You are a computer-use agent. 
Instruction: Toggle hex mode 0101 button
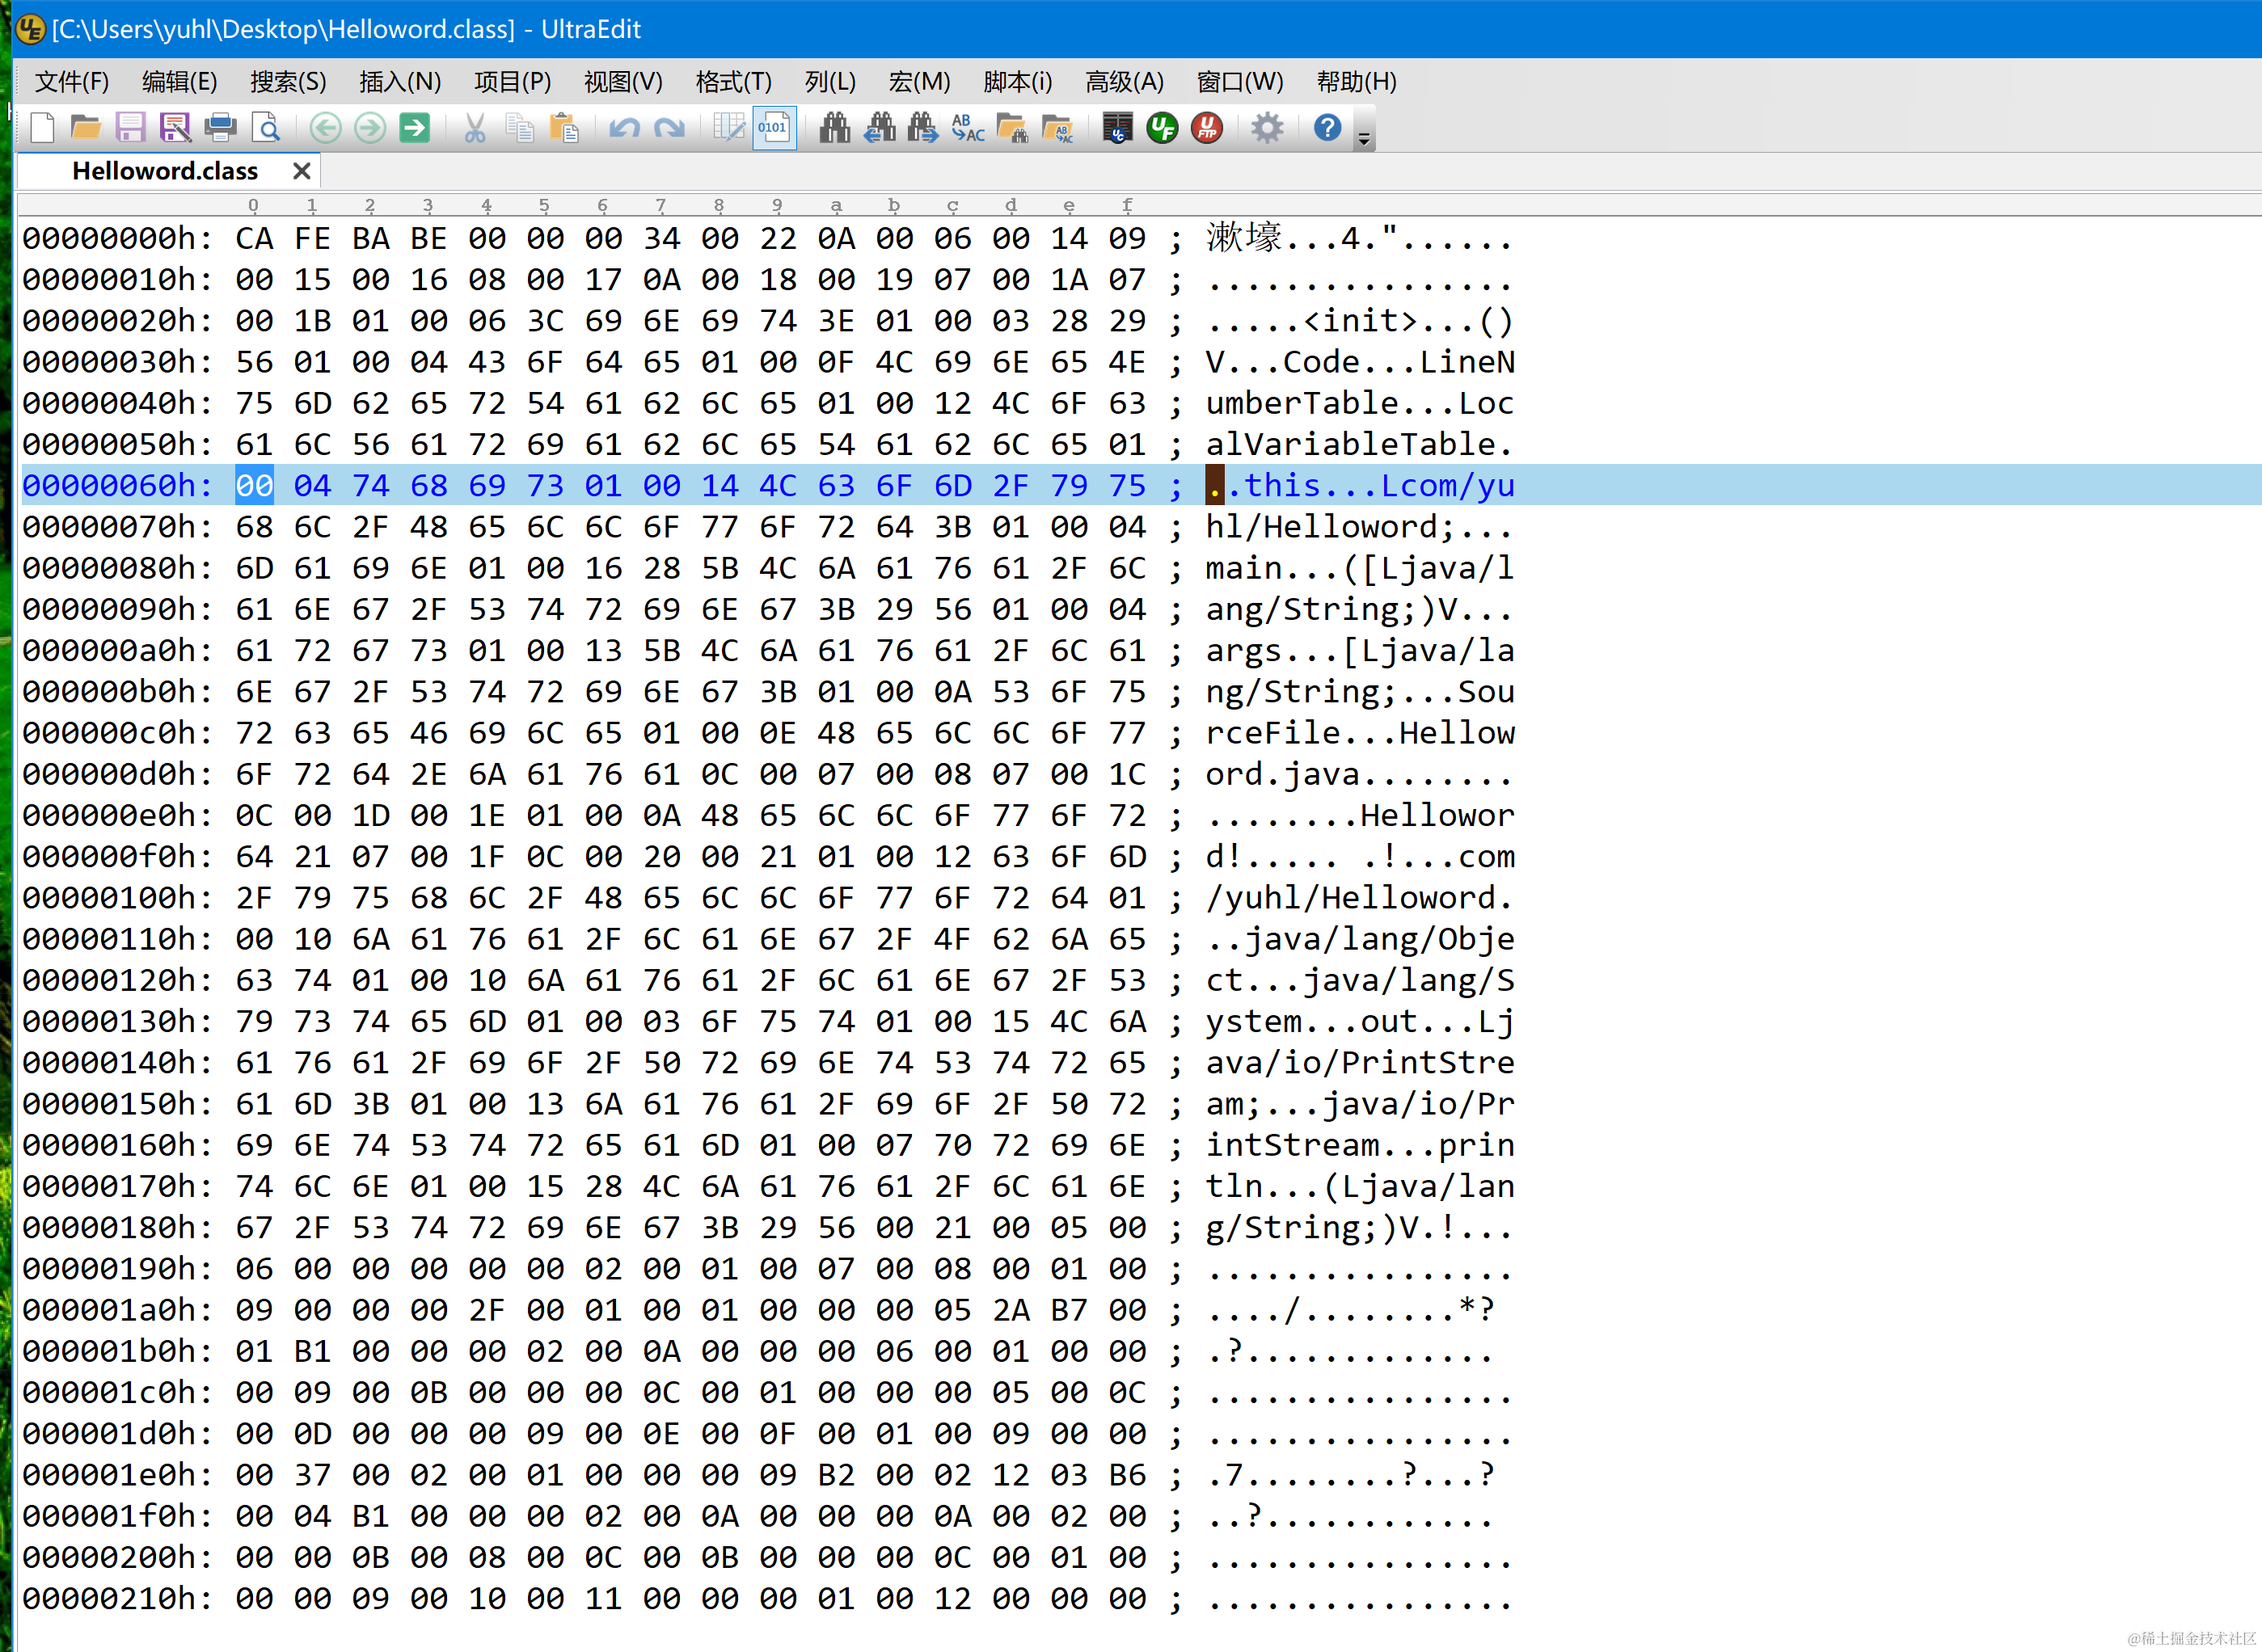(774, 128)
